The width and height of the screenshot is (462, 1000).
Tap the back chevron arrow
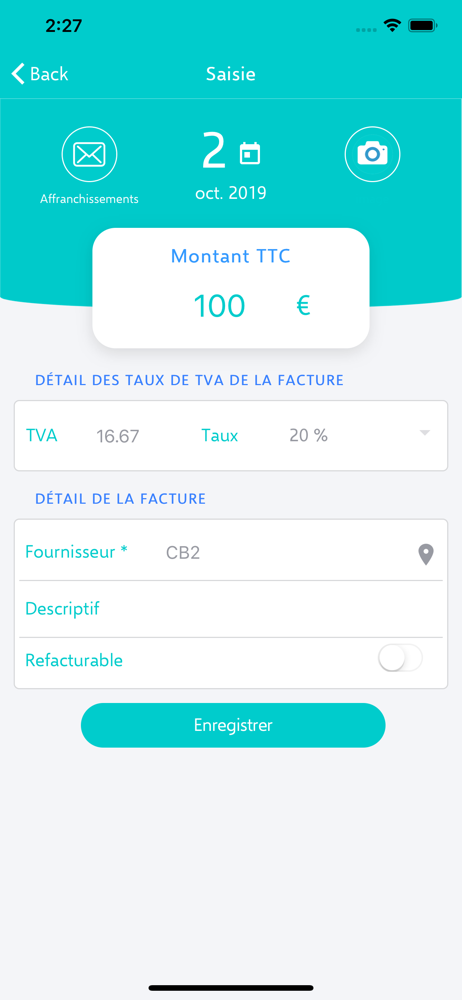tap(18, 73)
